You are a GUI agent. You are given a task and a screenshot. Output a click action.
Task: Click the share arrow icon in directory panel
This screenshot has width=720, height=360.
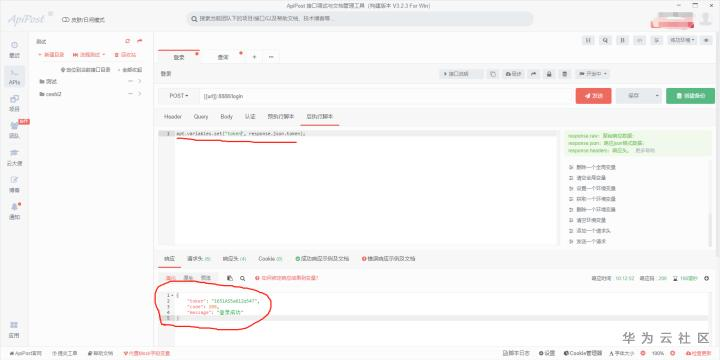[x=140, y=41]
